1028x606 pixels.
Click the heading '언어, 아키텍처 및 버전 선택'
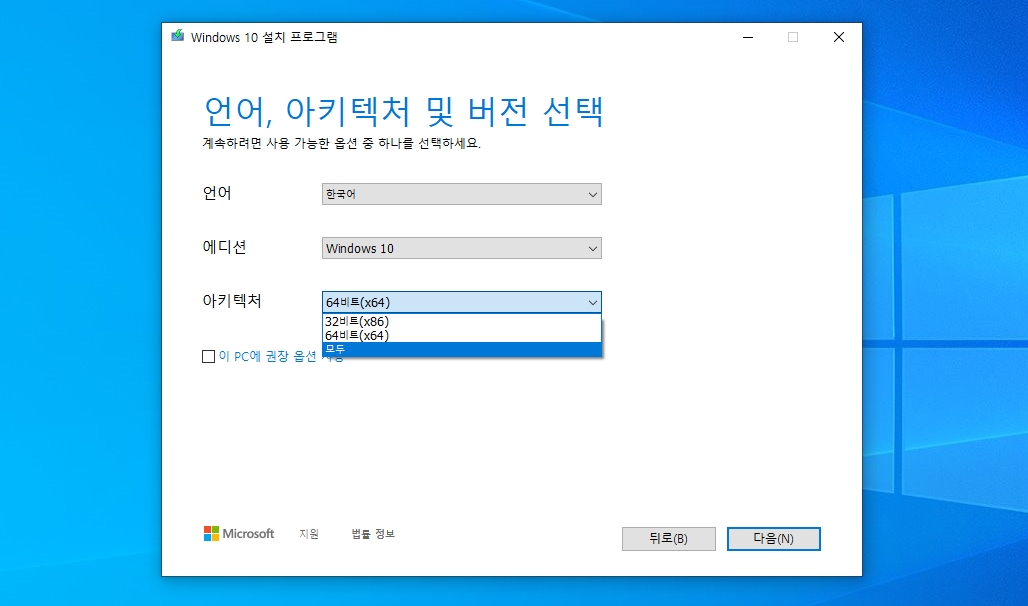pyautogui.click(x=403, y=111)
